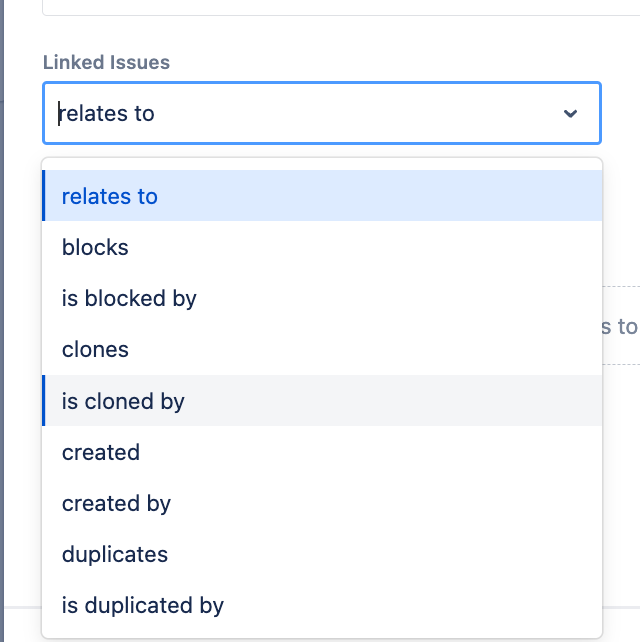Select "clones" link type
640x642 pixels.
[x=95, y=350]
